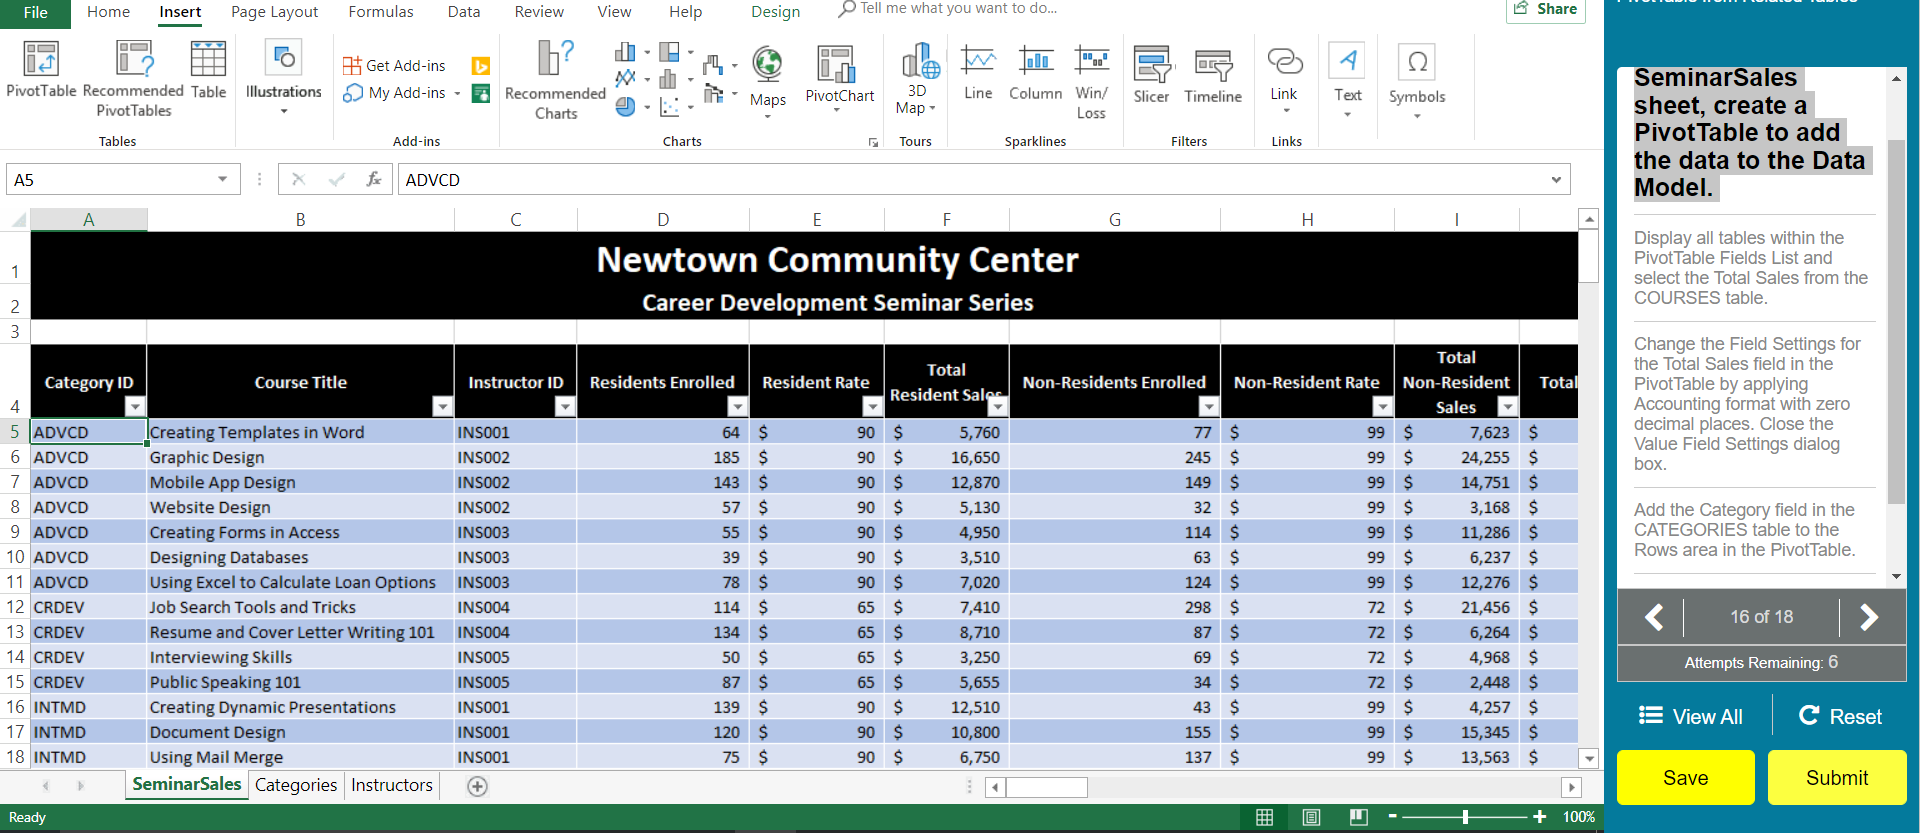
Task: Open the Formulas ribbon tab
Action: pos(380,12)
